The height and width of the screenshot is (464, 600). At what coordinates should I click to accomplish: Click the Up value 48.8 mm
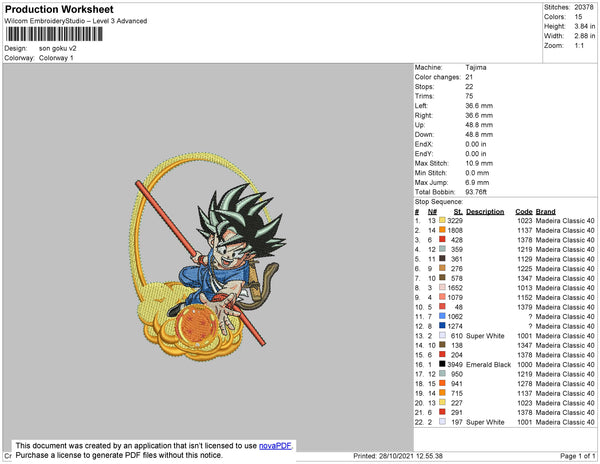coord(479,125)
